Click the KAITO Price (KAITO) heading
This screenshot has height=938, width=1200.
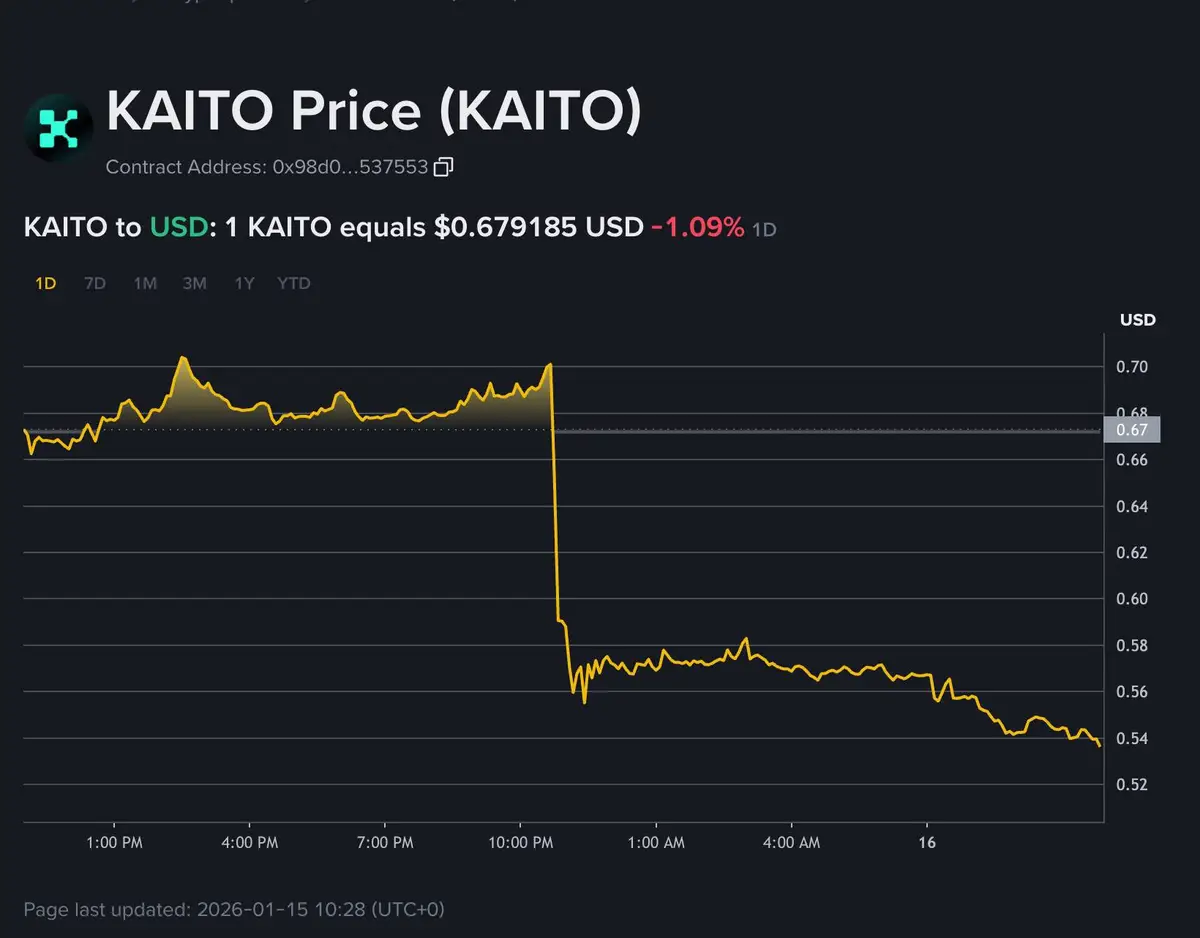[x=373, y=111]
